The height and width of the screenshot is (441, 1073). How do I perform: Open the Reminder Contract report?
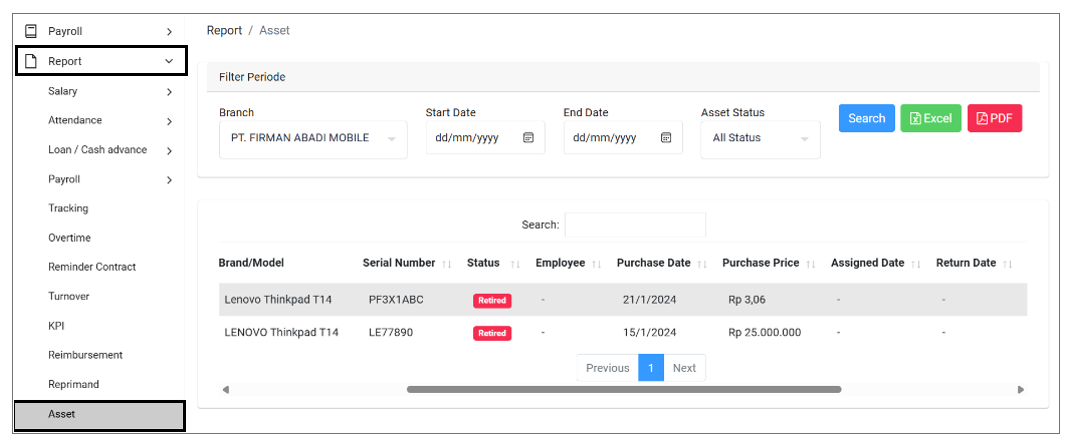(x=92, y=267)
